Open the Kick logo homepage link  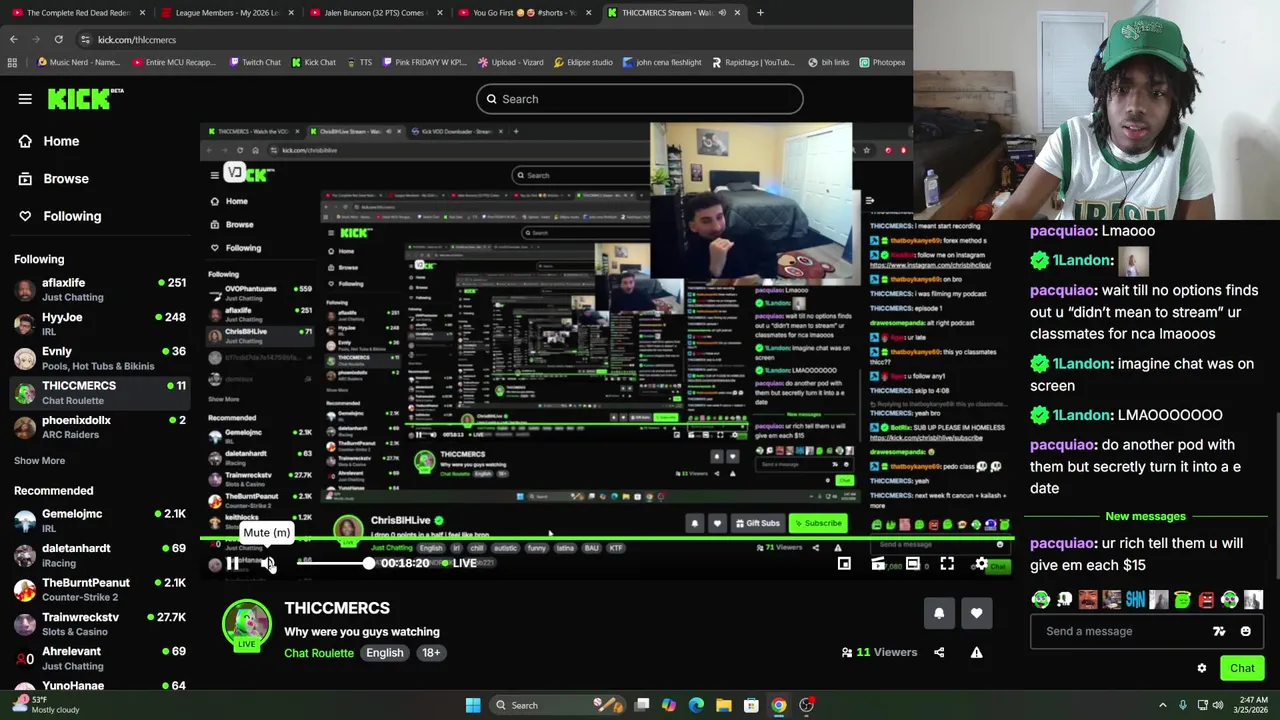[85, 98]
